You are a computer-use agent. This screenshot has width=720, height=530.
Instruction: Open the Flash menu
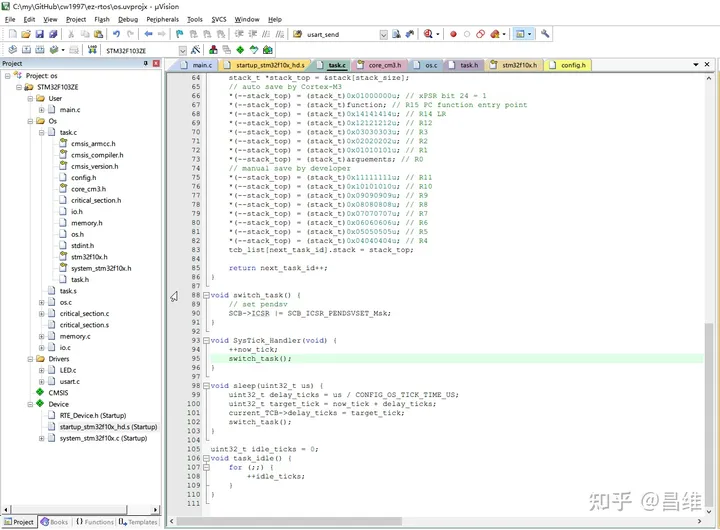coord(102,19)
